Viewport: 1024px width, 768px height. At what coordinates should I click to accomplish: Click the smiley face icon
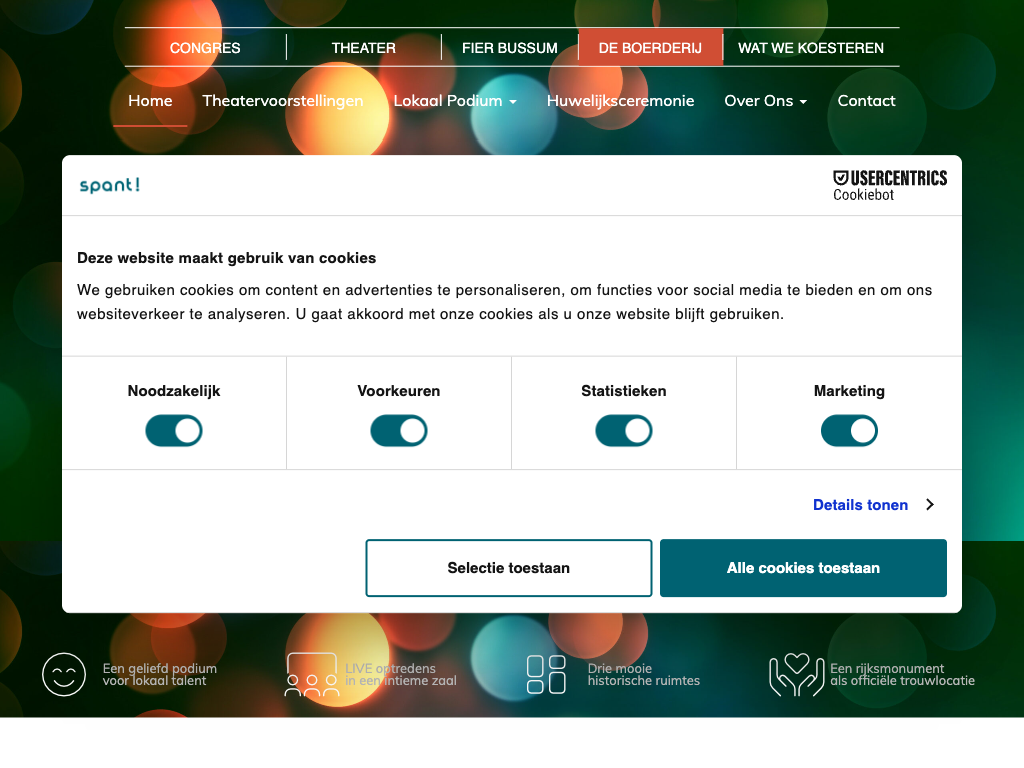pyautogui.click(x=64, y=675)
